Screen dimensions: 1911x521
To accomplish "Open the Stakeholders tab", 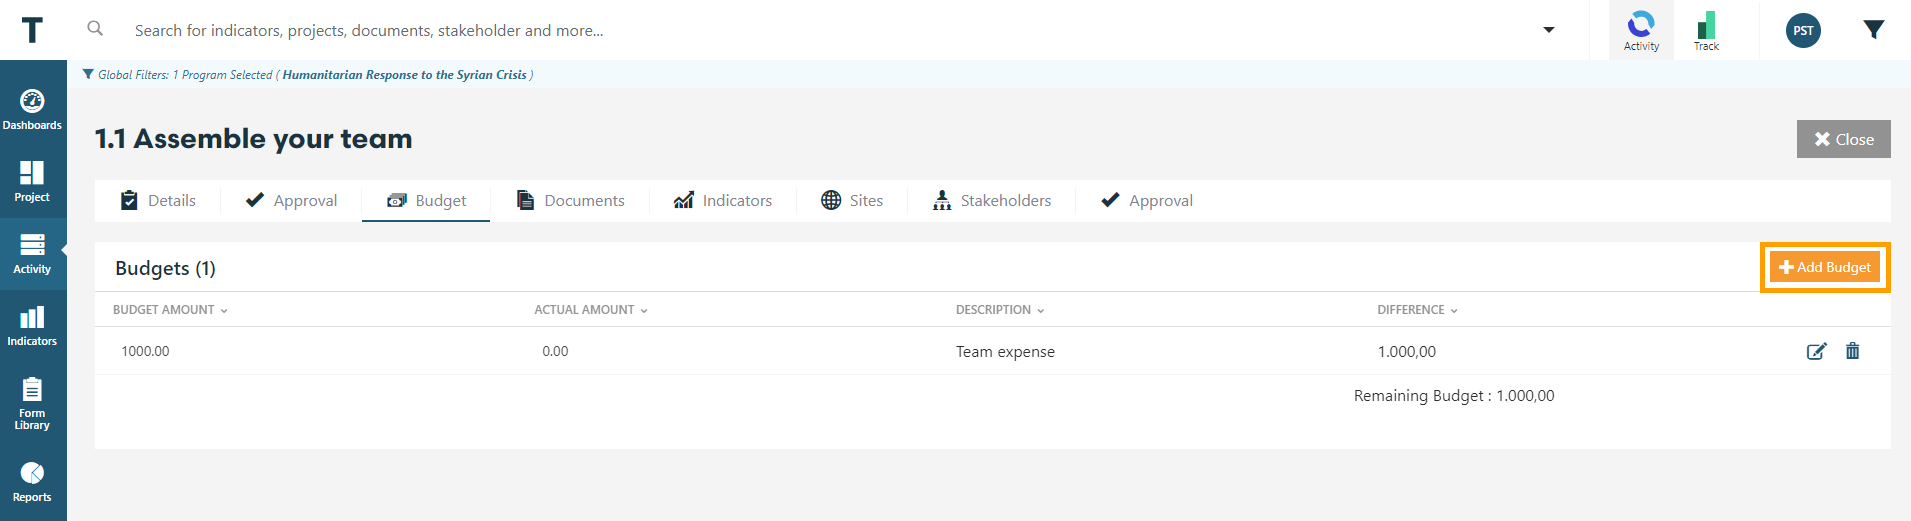I will 992,201.
